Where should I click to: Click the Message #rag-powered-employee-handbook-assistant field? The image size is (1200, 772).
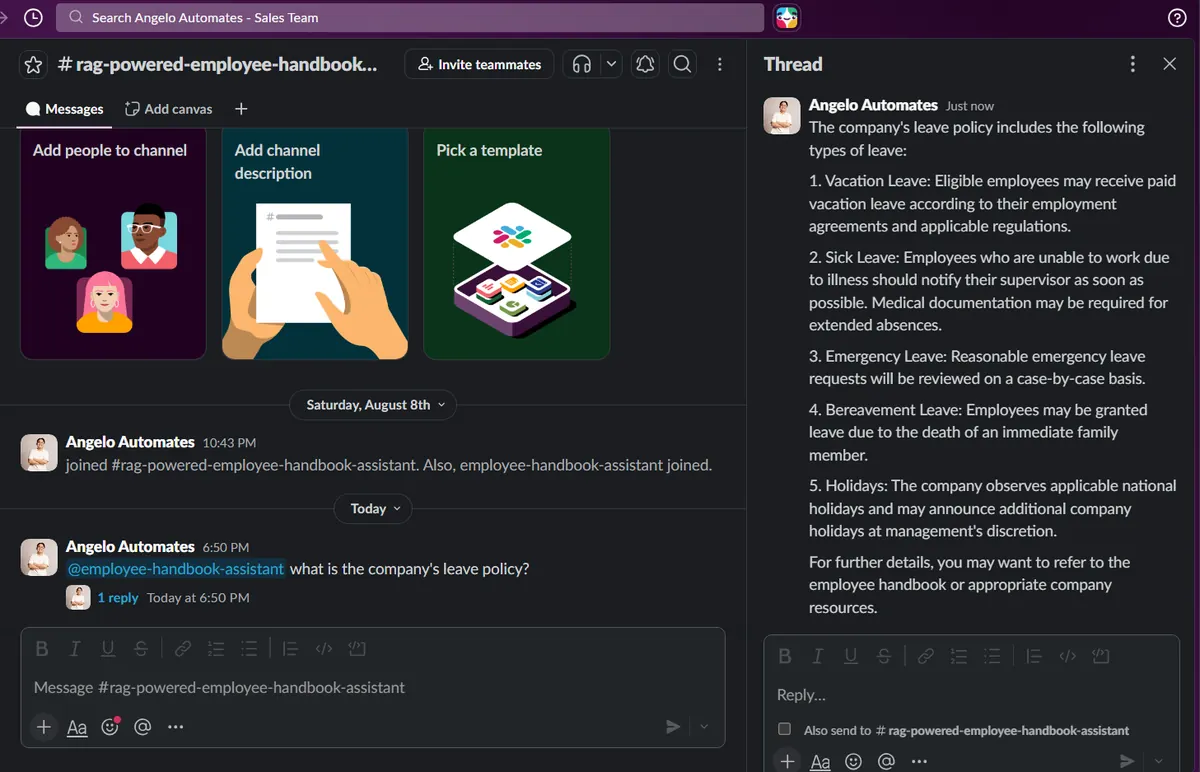point(372,688)
